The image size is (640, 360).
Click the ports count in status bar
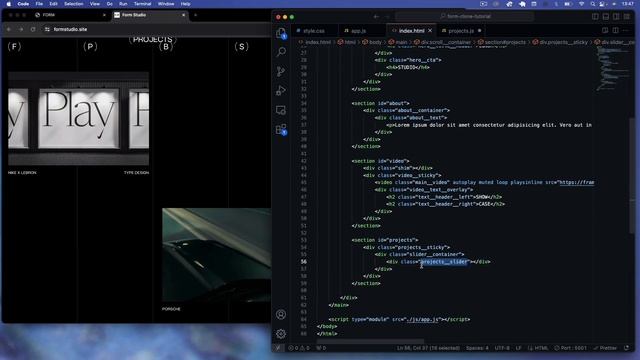(321, 348)
